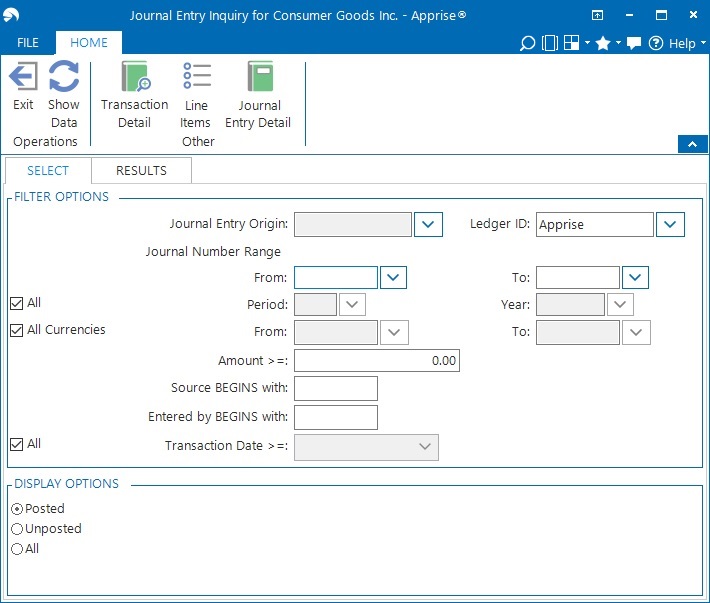Viewport: 710px width, 603px height.
Task: Minimize the Journal Entry Inquiry window
Action: [629, 15]
